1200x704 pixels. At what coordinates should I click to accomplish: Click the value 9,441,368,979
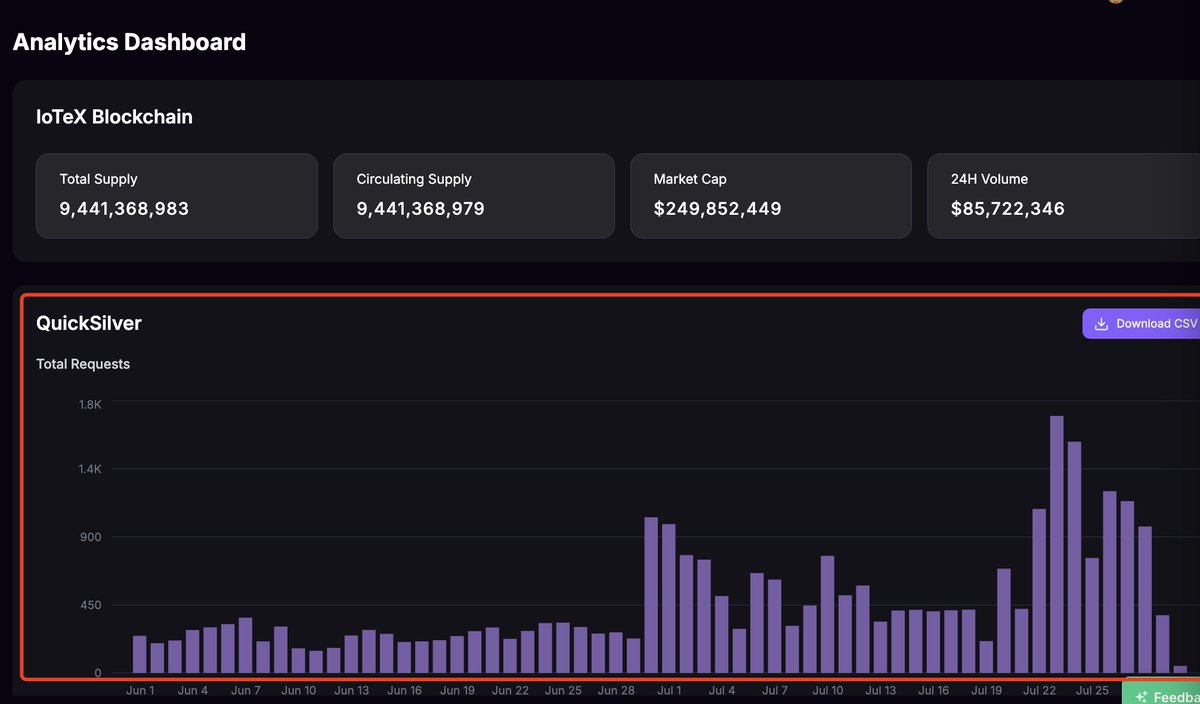(x=421, y=209)
